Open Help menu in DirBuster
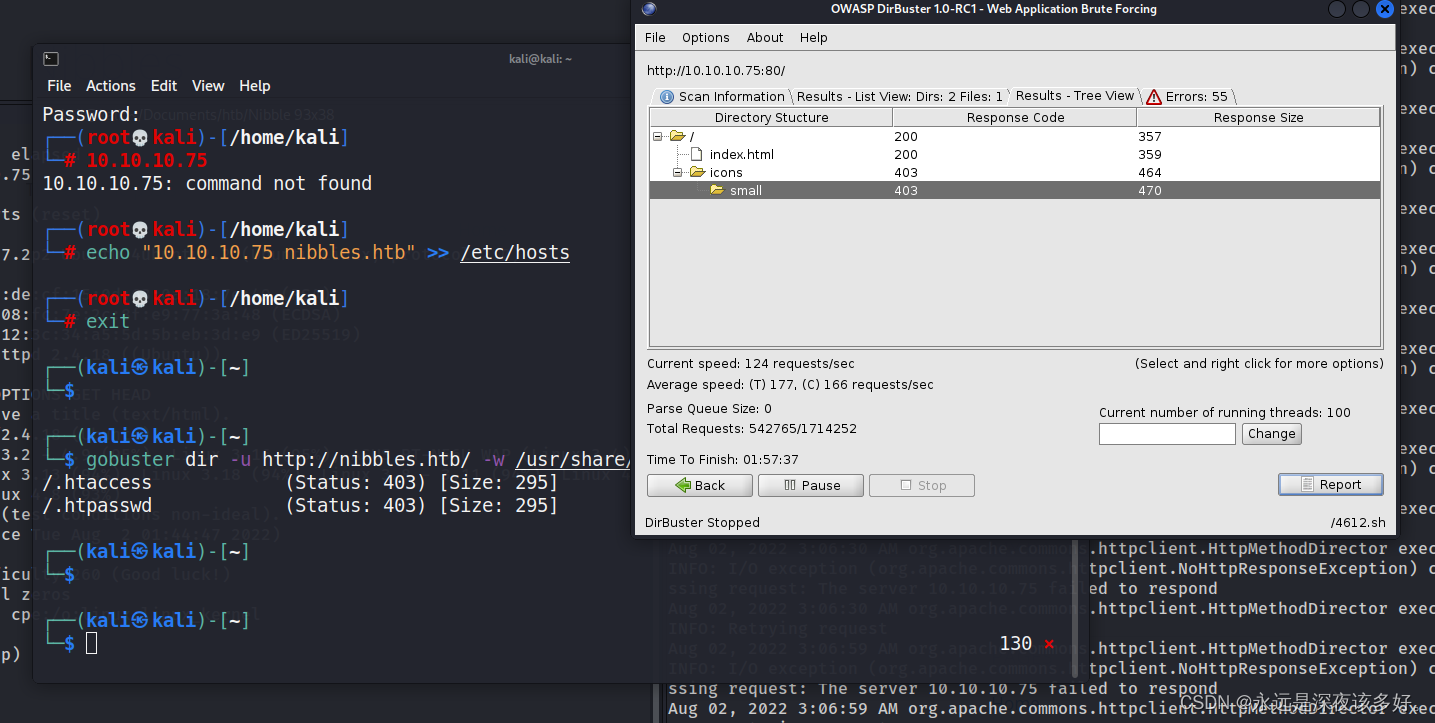Screen dimensions: 1435x723 tap(814, 37)
